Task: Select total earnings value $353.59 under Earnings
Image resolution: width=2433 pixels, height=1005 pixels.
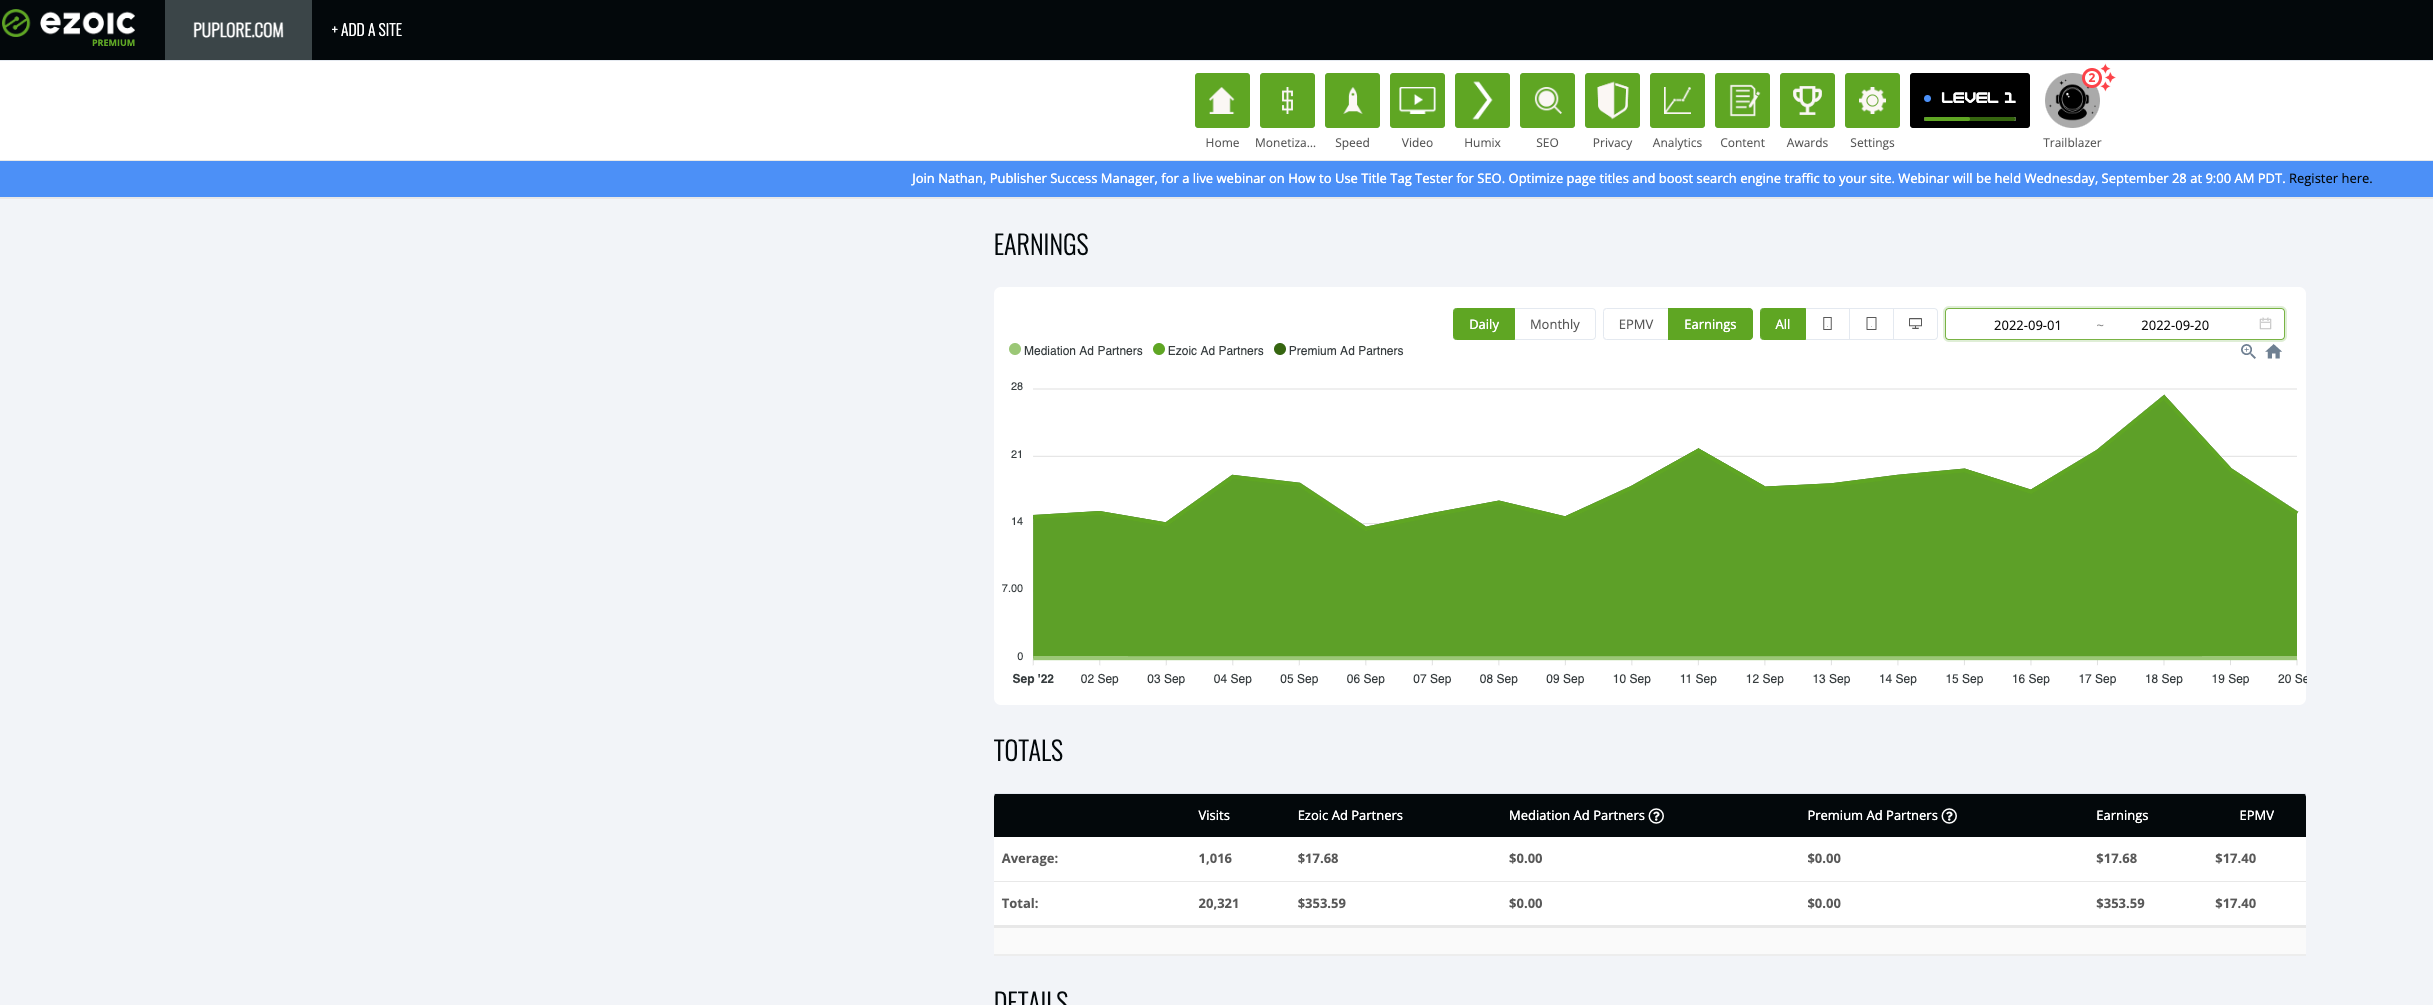Action: click(2120, 904)
